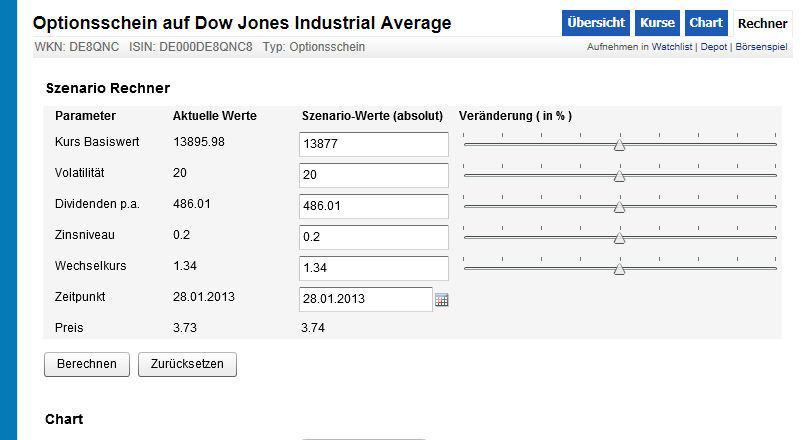
Task: Click the Kurs Basiswert slider handle
Action: (x=619, y=145)
